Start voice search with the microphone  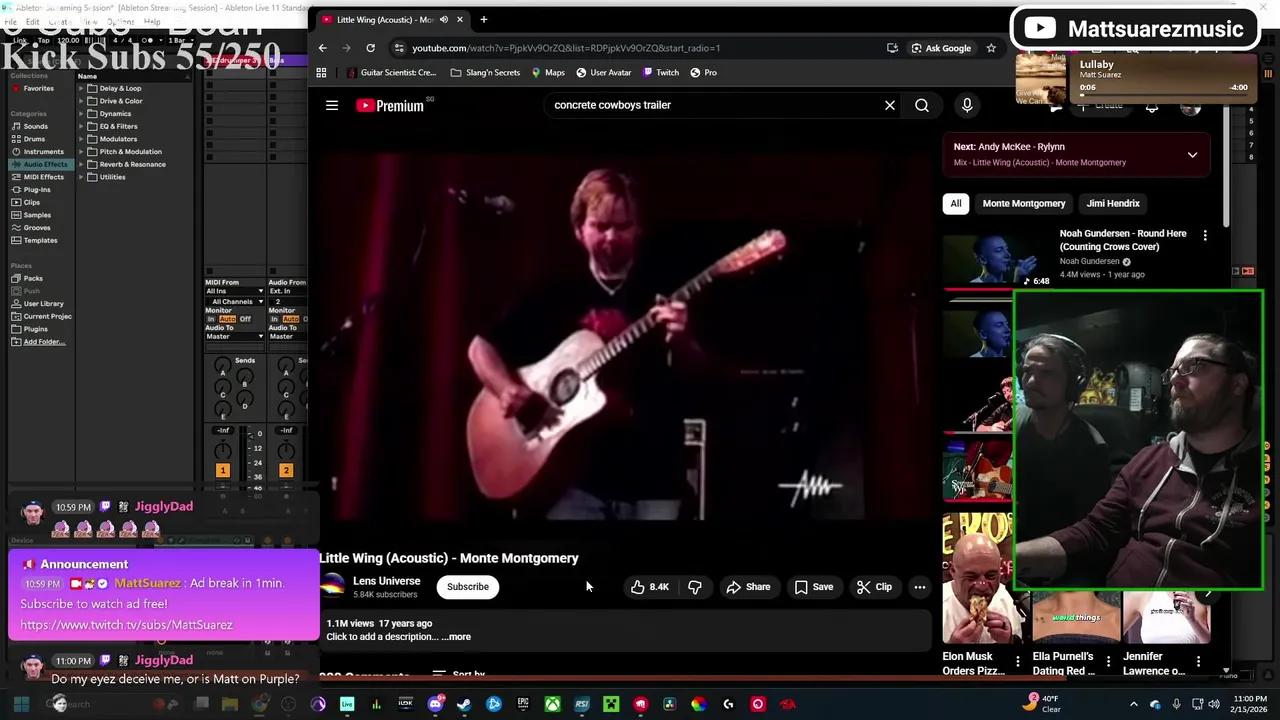[967, 105]
